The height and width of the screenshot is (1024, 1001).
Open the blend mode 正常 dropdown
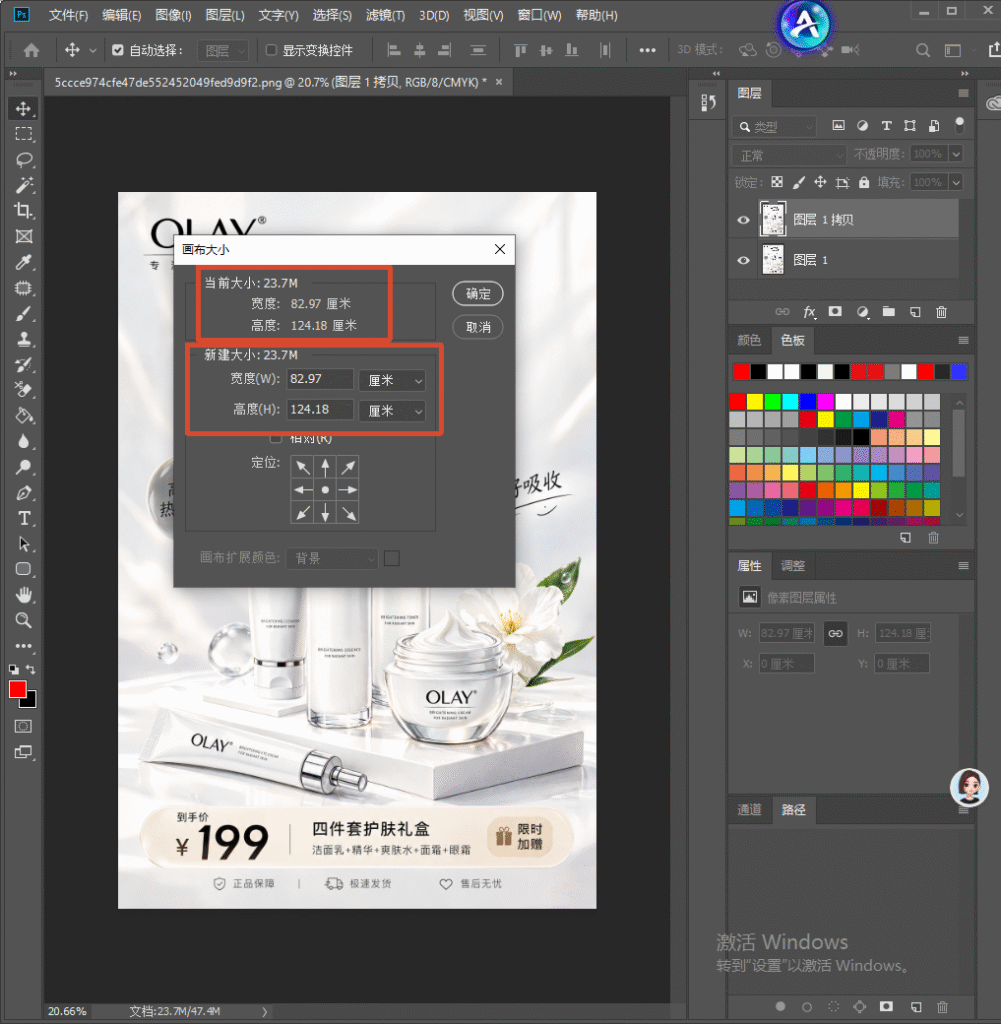click(789, 155)
